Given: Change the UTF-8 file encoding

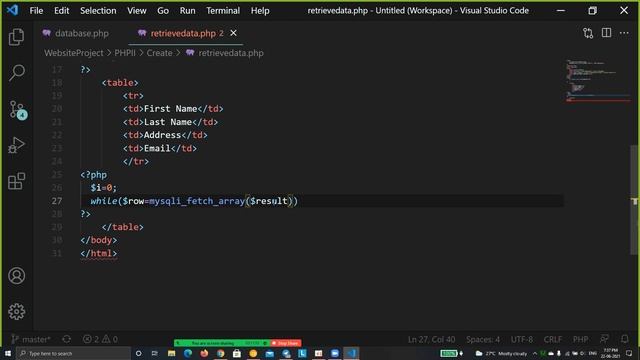Looking at the screenshot, I should (x=522, y=339).
